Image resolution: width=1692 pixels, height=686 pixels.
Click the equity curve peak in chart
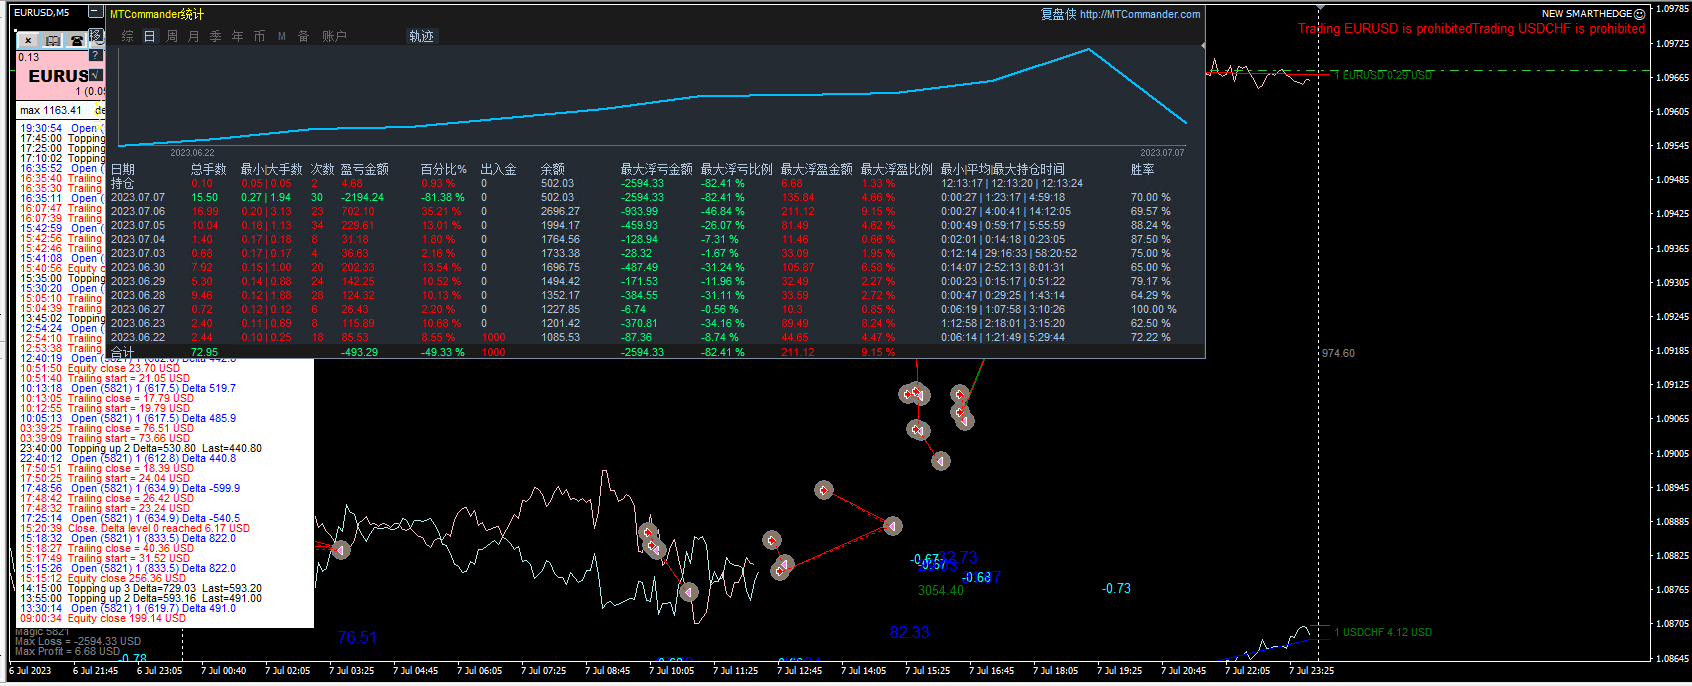point(1088,49)
